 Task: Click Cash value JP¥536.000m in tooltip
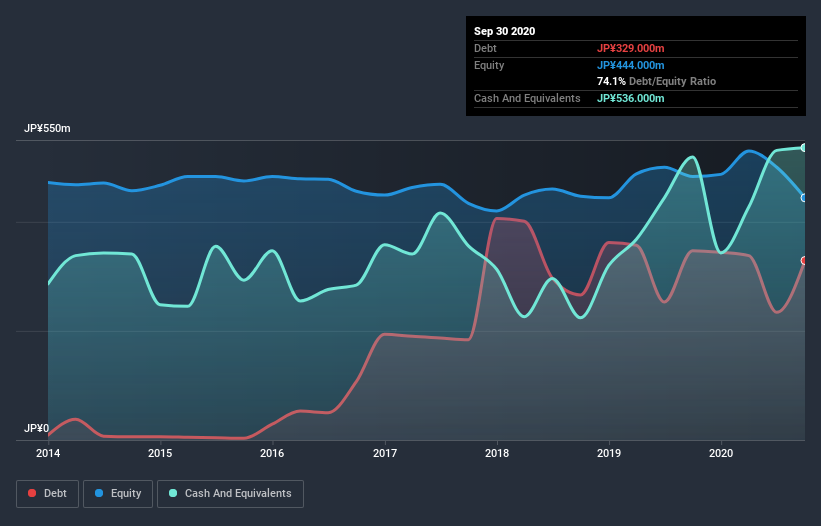[630, 98]
